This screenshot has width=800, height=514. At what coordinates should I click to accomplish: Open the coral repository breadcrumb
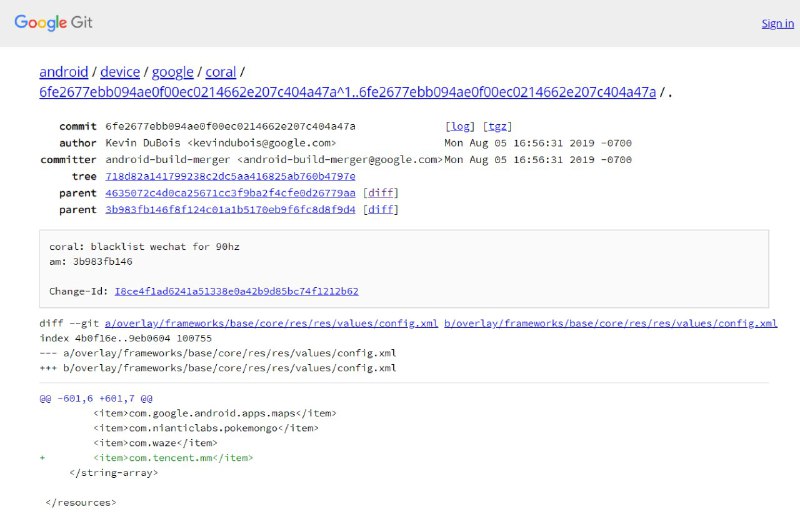click(221, 72)
